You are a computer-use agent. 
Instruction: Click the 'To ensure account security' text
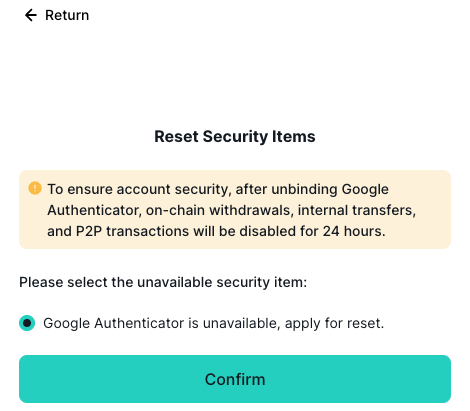(x=139, y=189)
